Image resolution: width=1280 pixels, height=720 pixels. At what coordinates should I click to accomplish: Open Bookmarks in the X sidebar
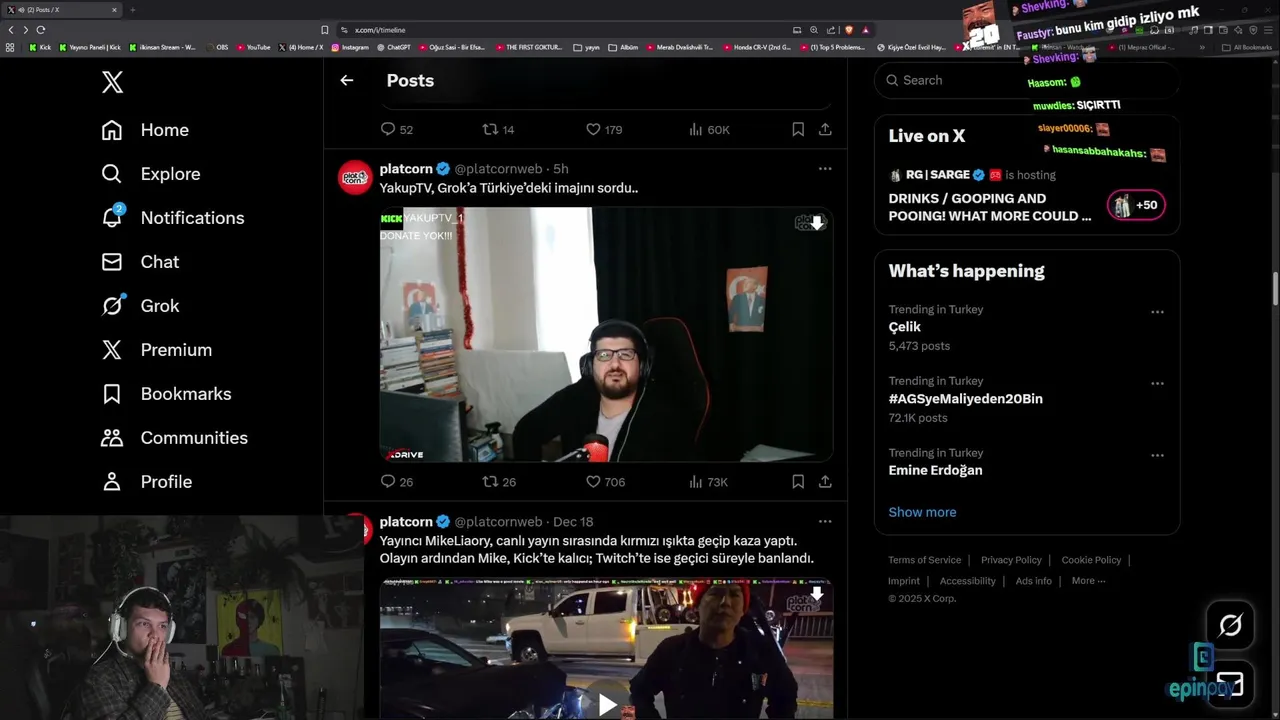166,394
